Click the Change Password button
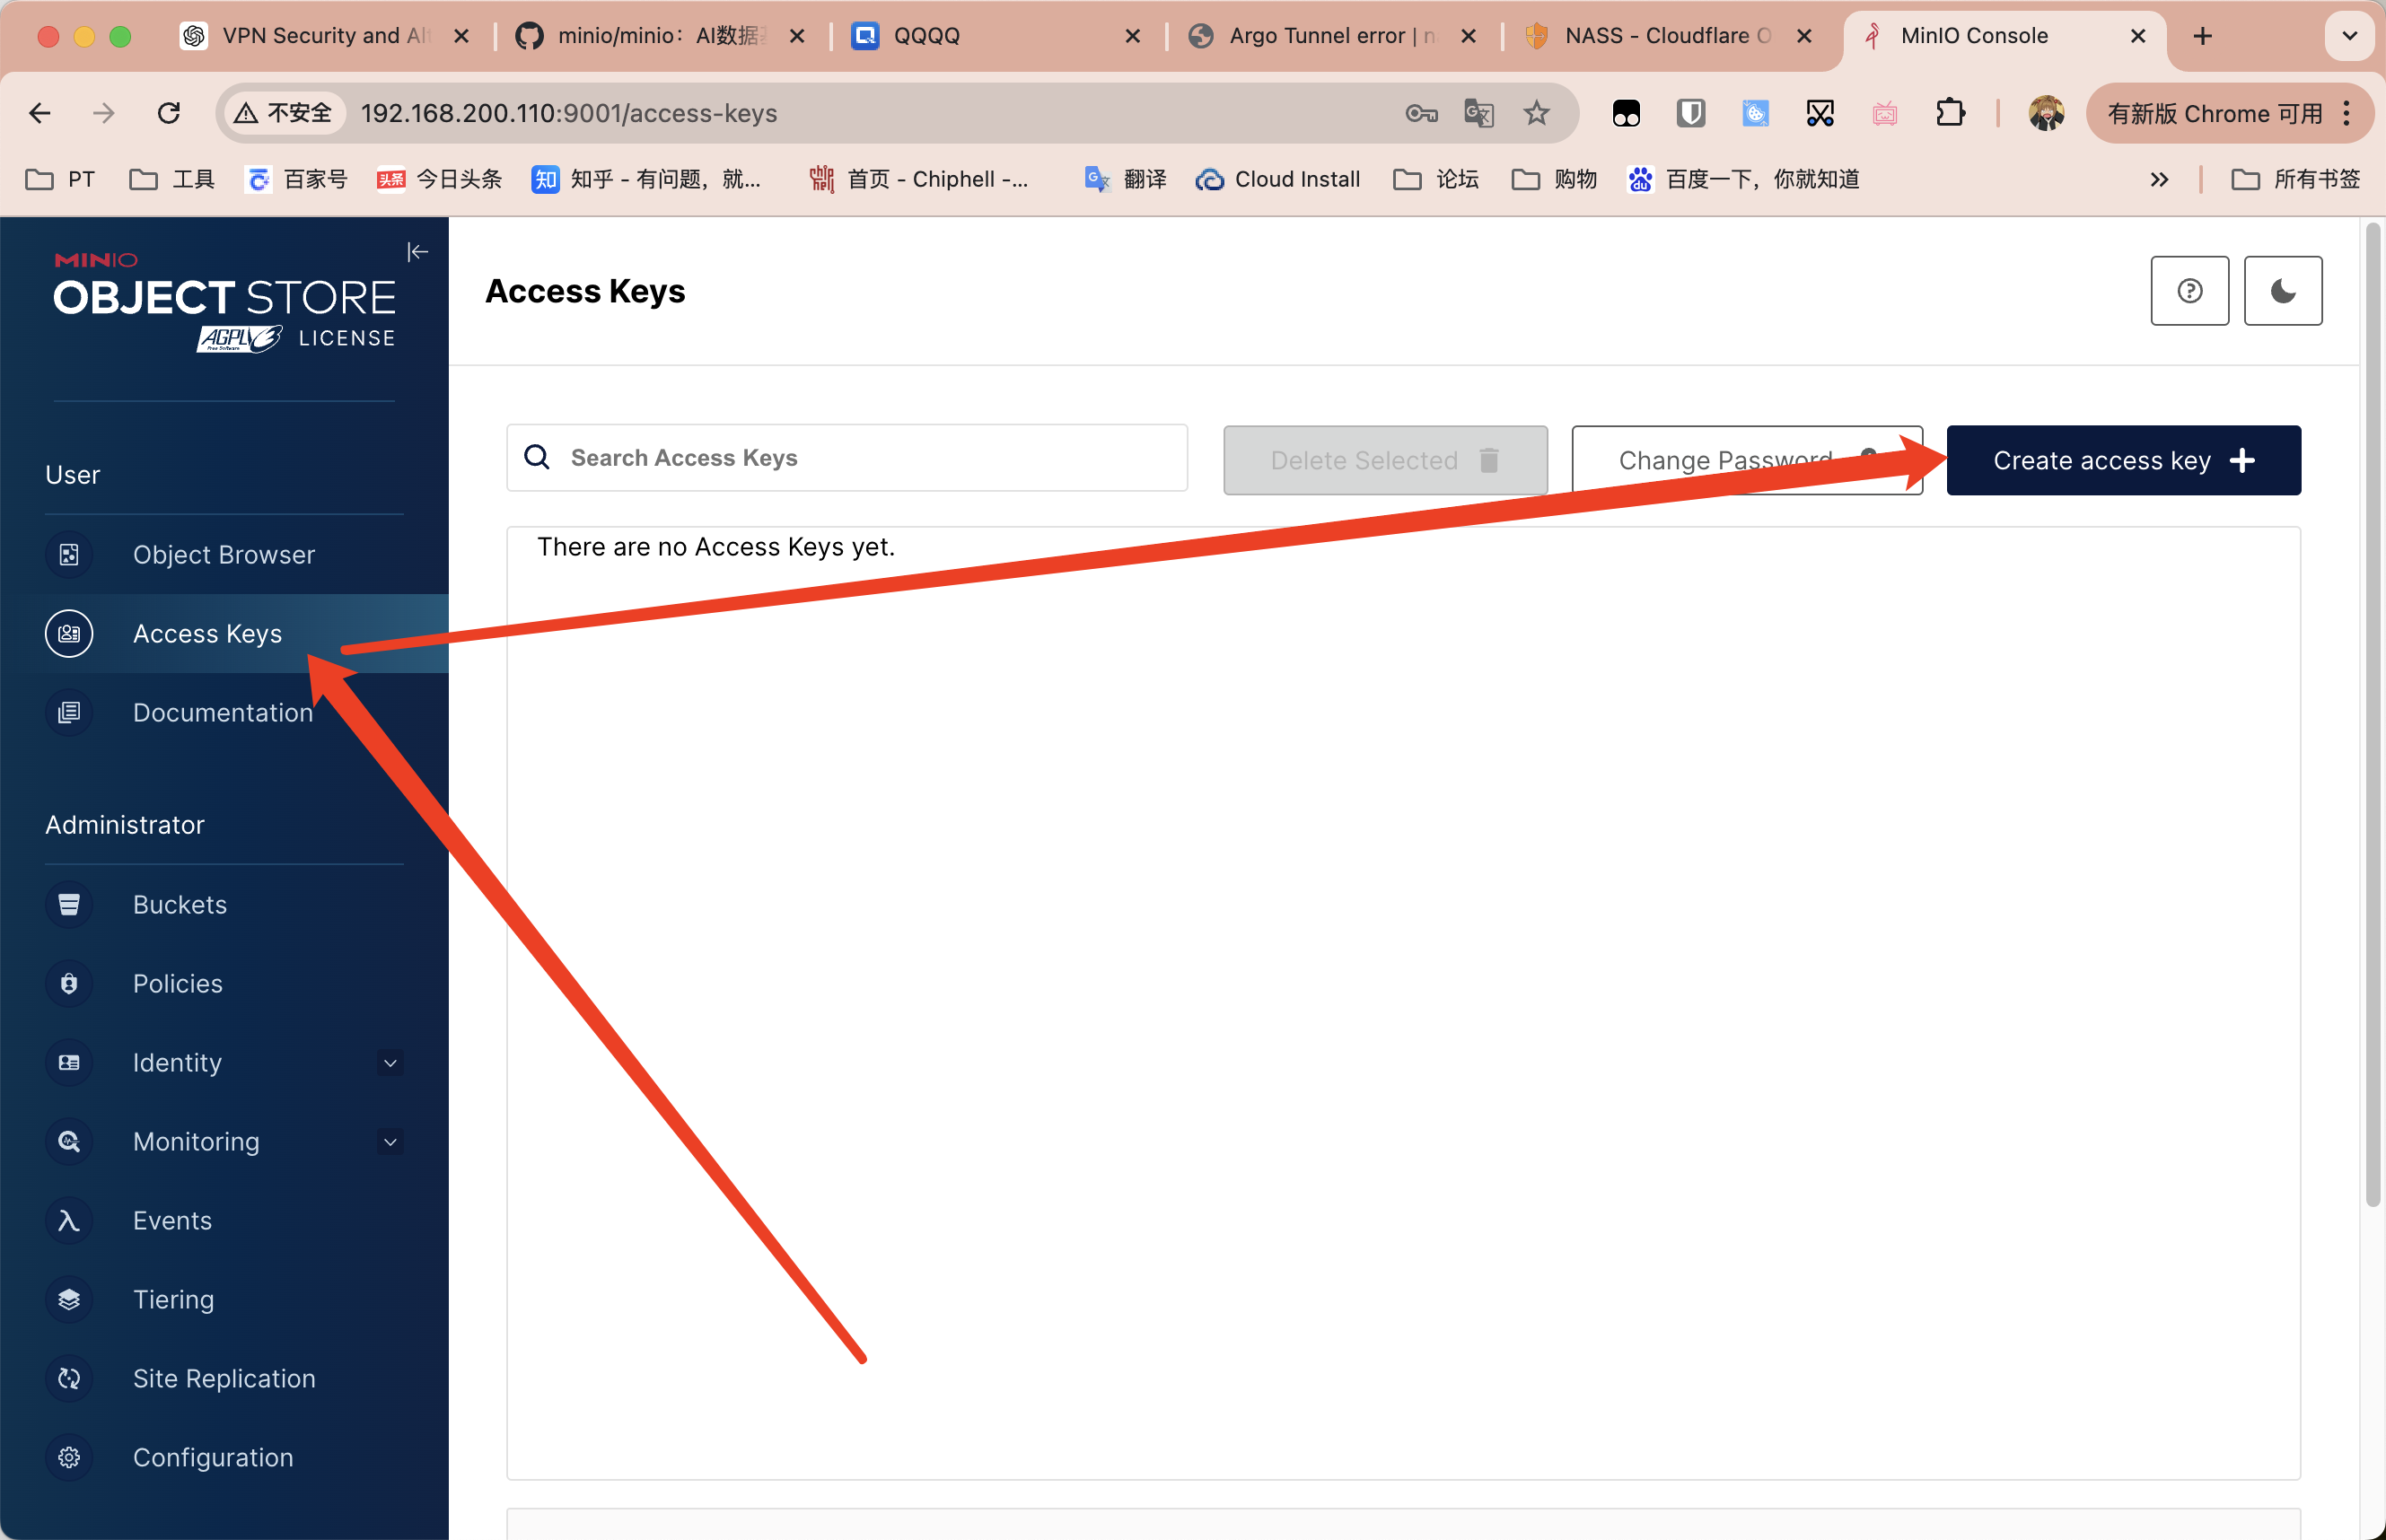 click(x=1744, y=459)
